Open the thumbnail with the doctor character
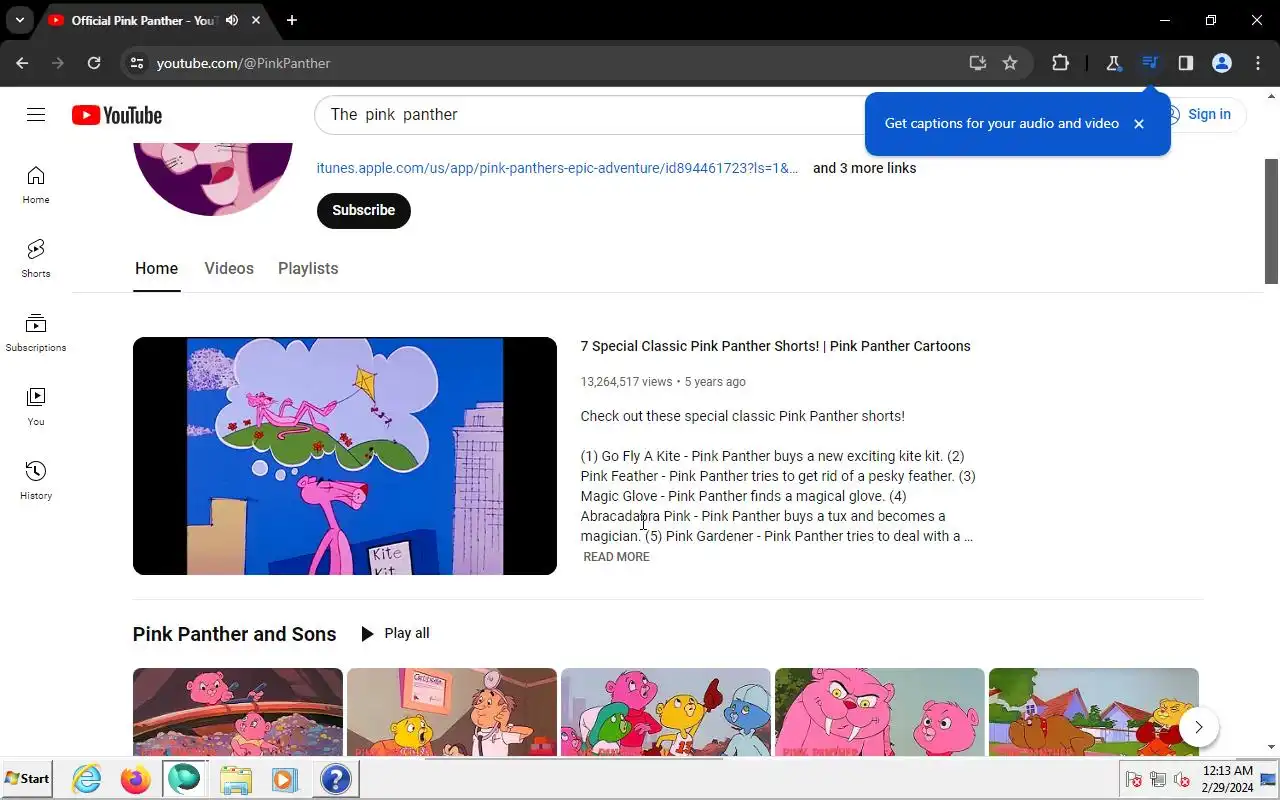 (x=452, y=712)
